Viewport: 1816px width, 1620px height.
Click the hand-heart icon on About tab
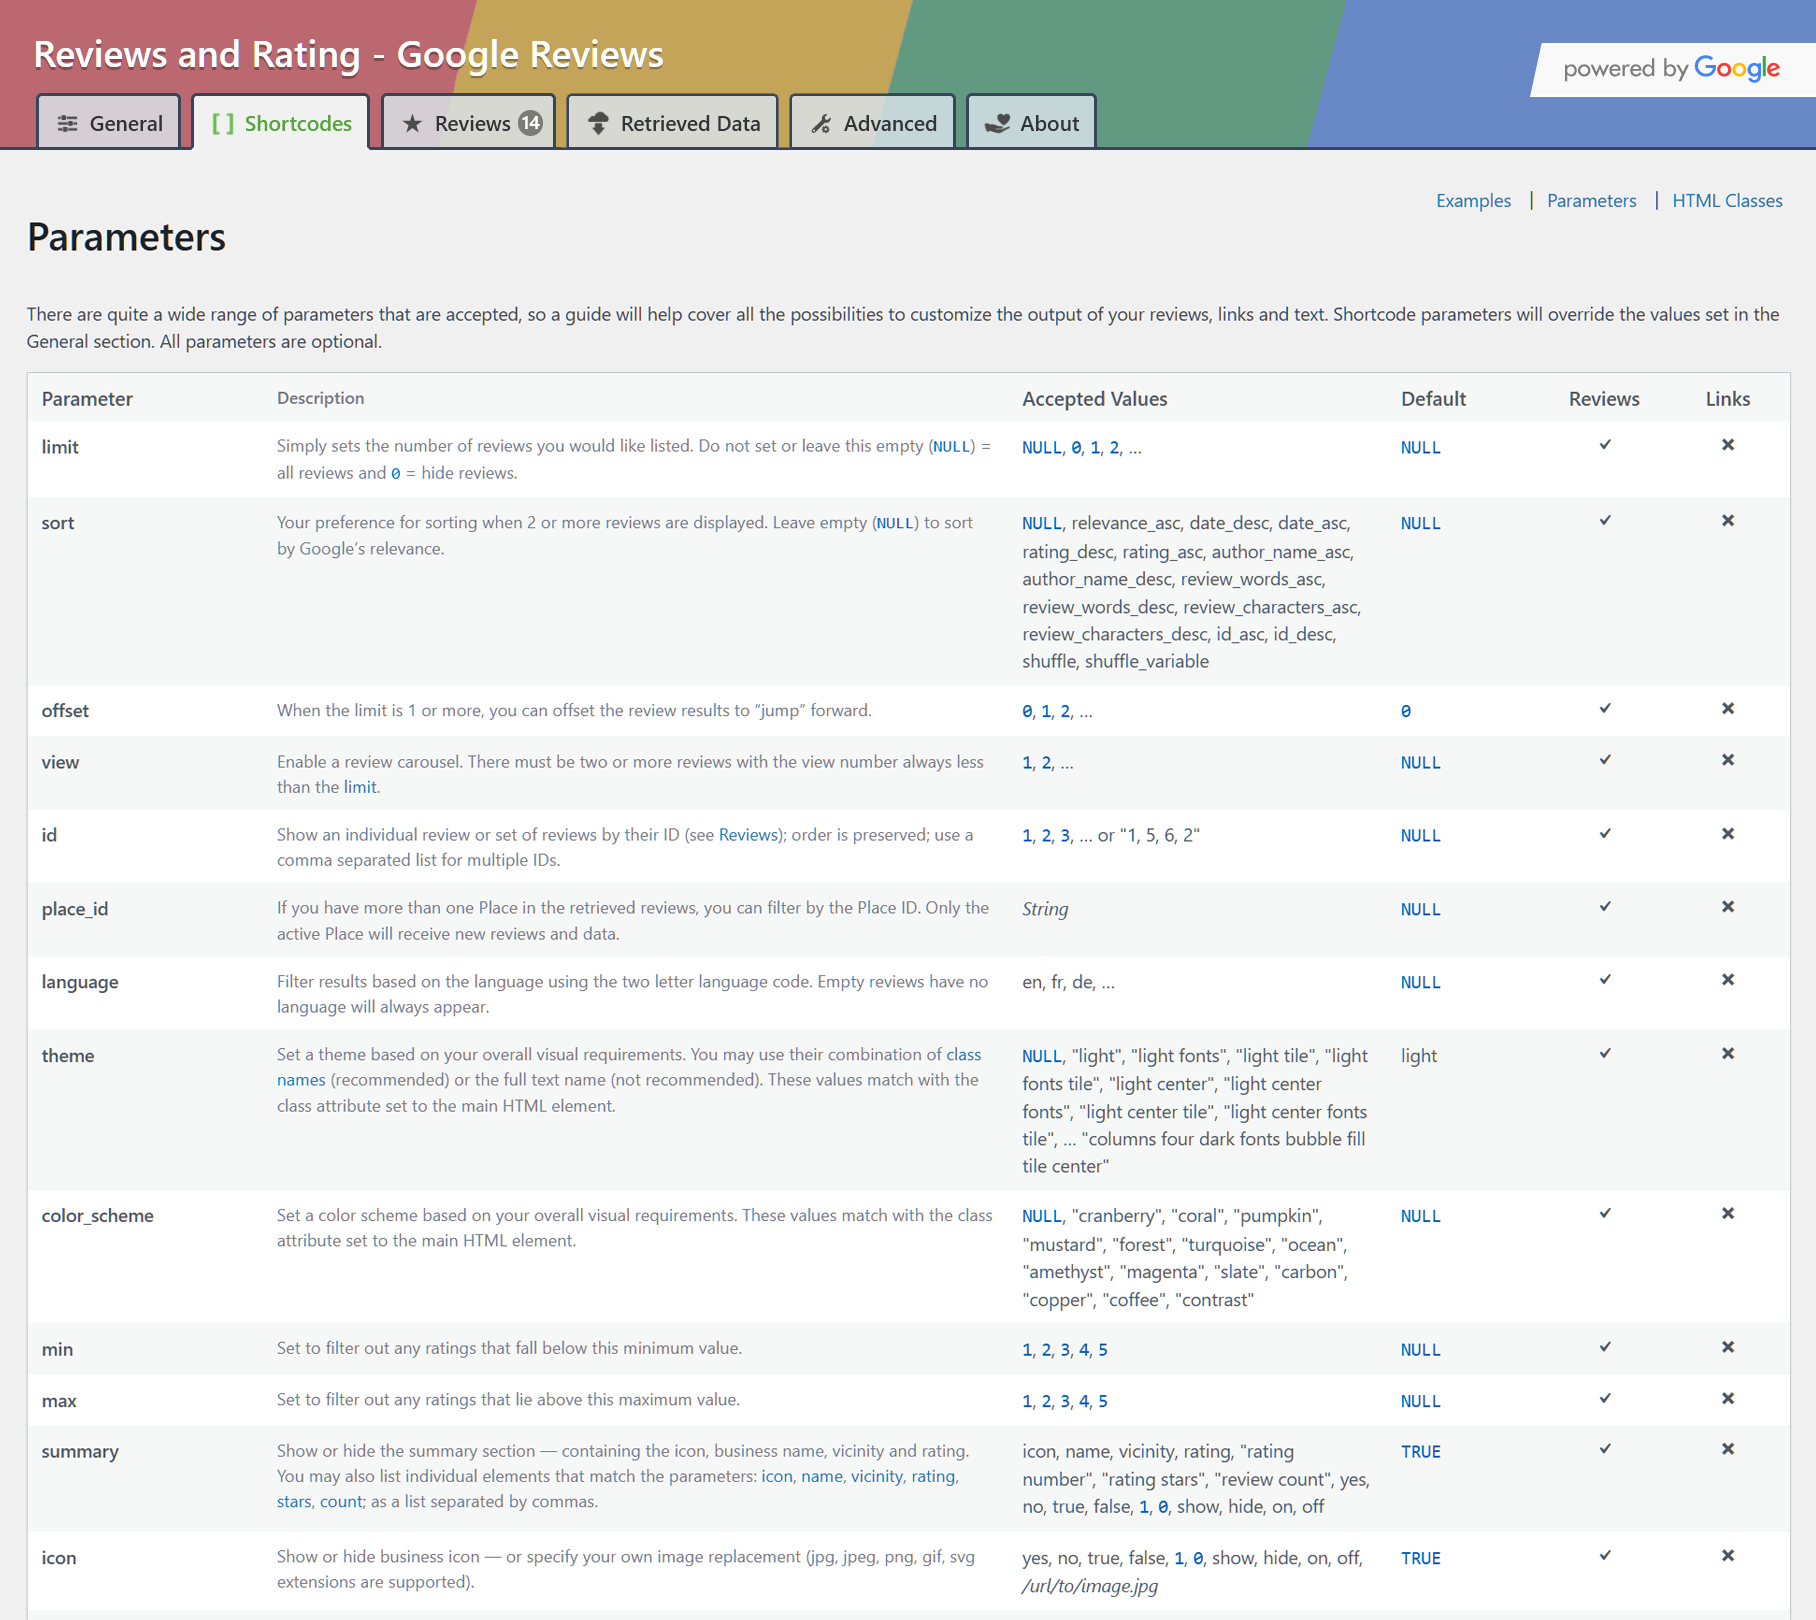point(997,124)
